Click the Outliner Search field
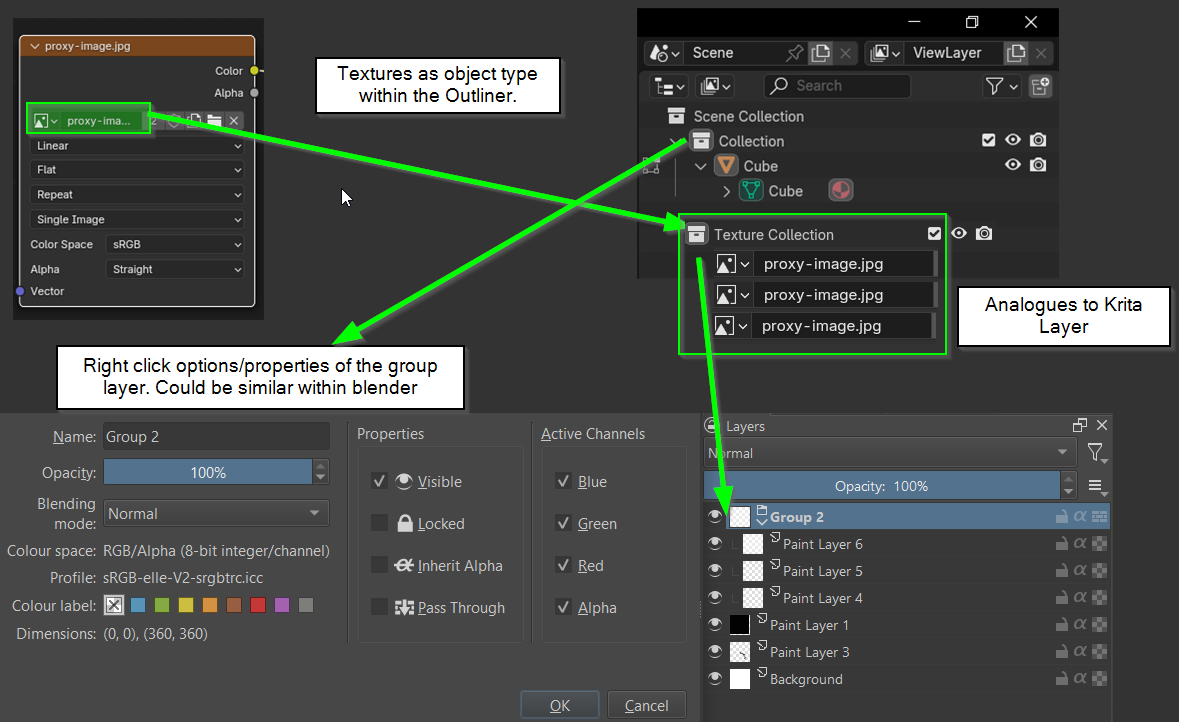Image resolution: width=1179 pixels, height=722 pixels. 837,86
